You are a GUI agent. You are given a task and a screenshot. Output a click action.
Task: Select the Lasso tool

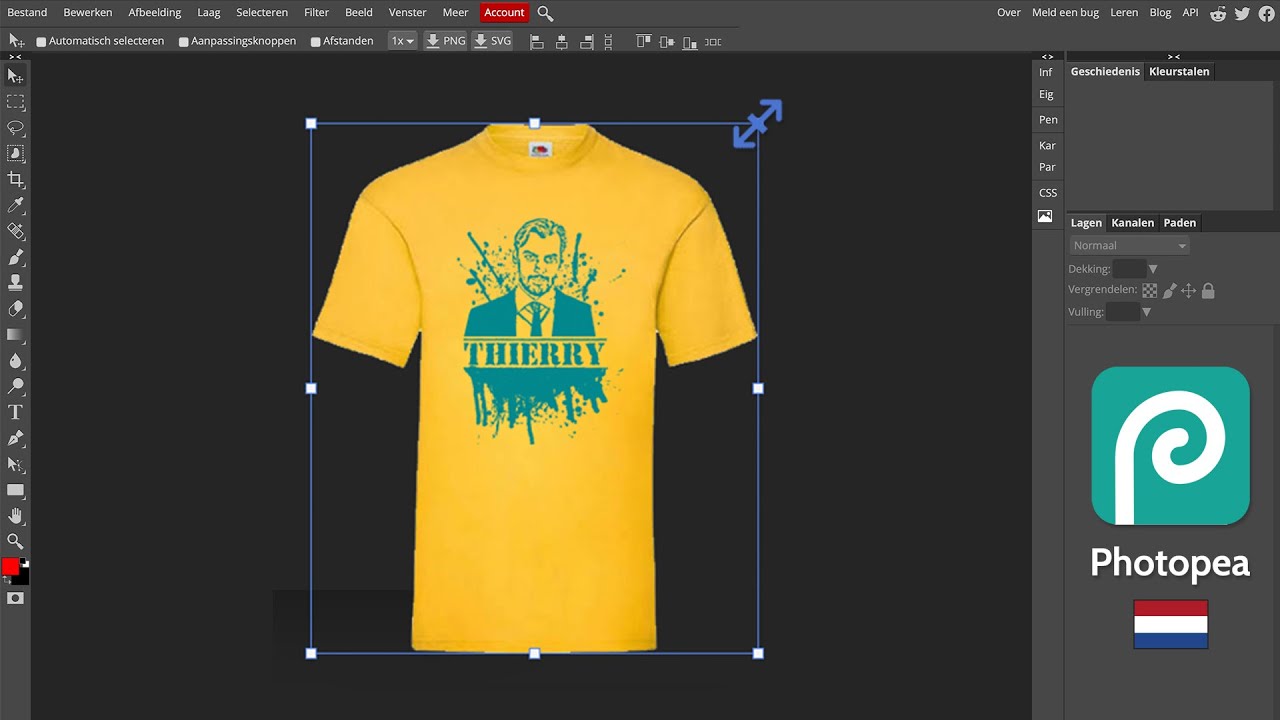coord(15,128)
